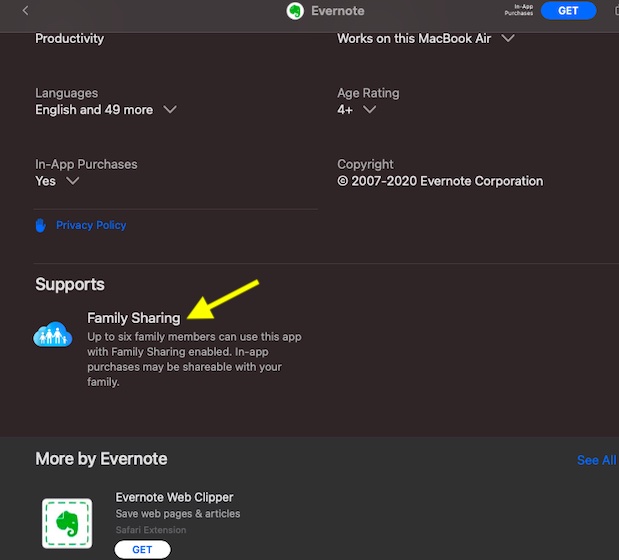Click the 'Supports' section heading

70,284
